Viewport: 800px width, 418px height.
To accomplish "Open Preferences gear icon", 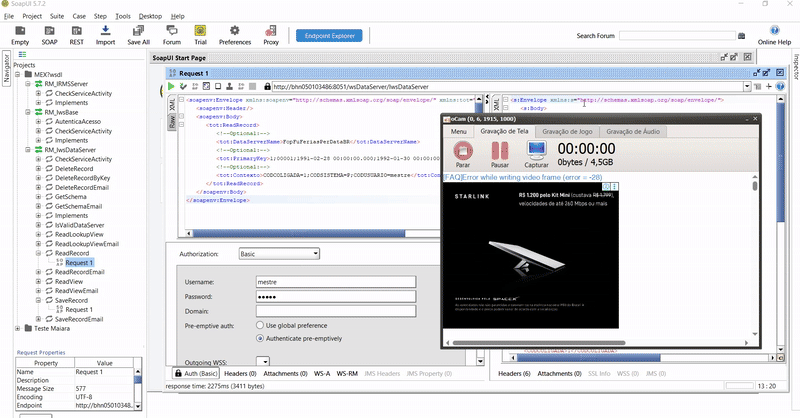I will (x=235, y=31).
